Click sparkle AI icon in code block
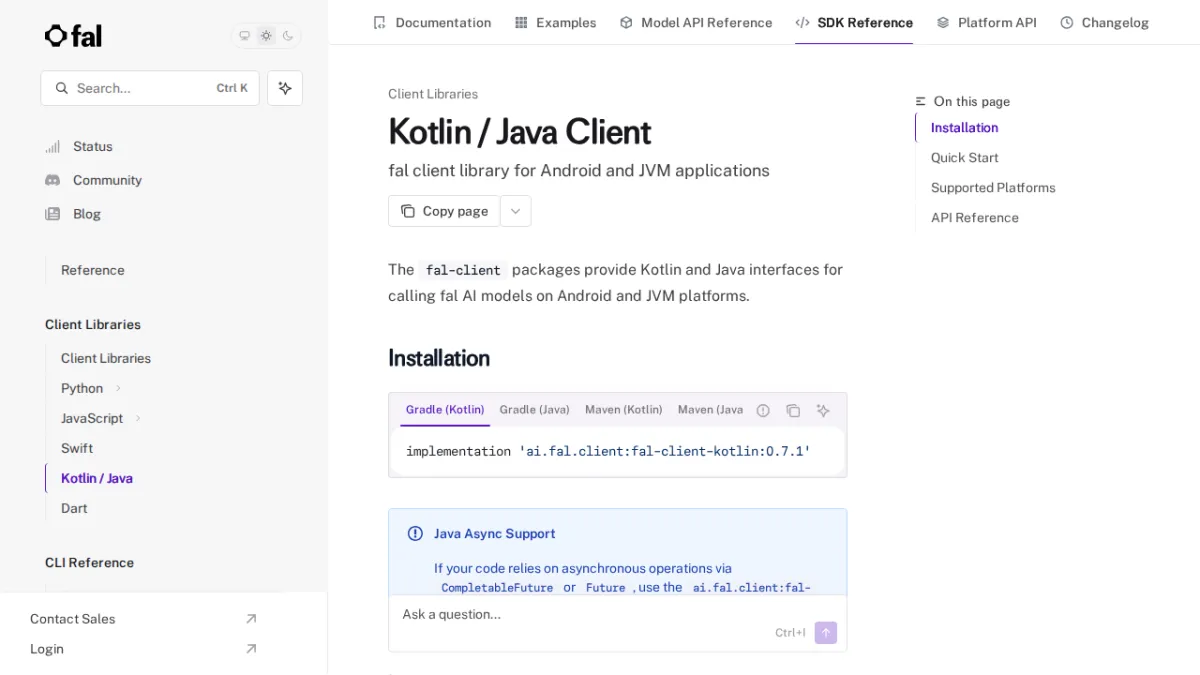The image size is (1200, 675). pyautogui.click(x=823, y=410)
